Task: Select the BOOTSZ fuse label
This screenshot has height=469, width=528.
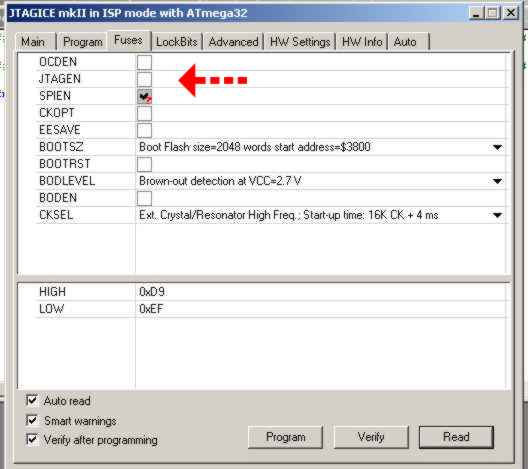Action: [x=61, y=147]
